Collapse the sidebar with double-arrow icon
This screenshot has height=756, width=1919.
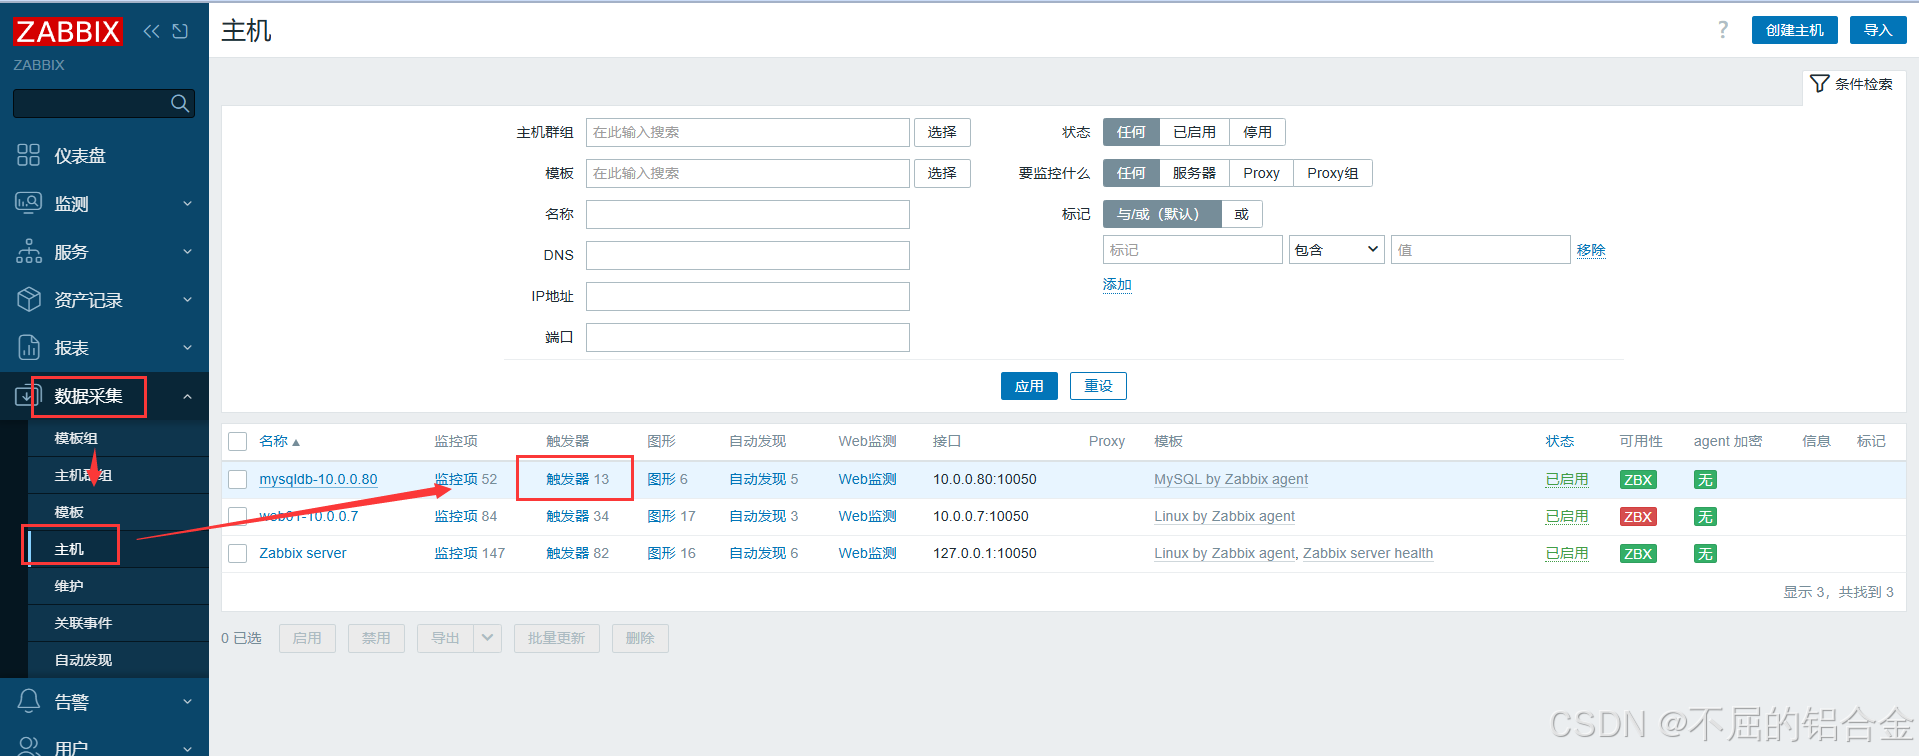[x=151, y=31]
